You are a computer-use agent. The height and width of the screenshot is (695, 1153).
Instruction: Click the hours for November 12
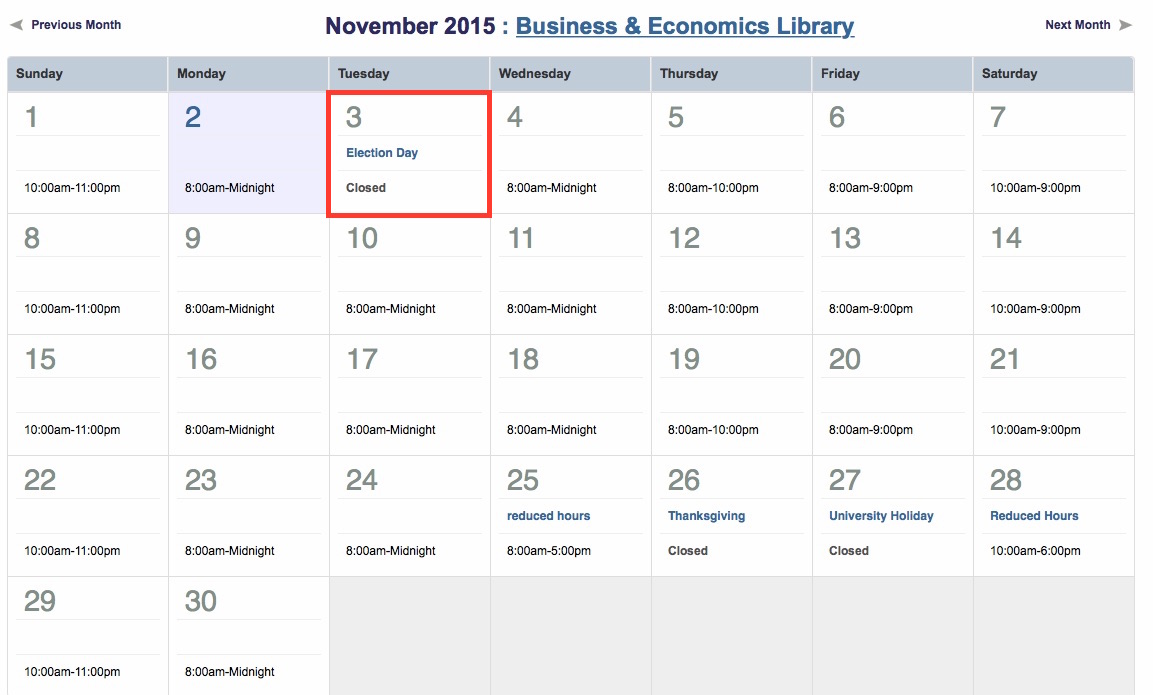click(x=713, y=309)
